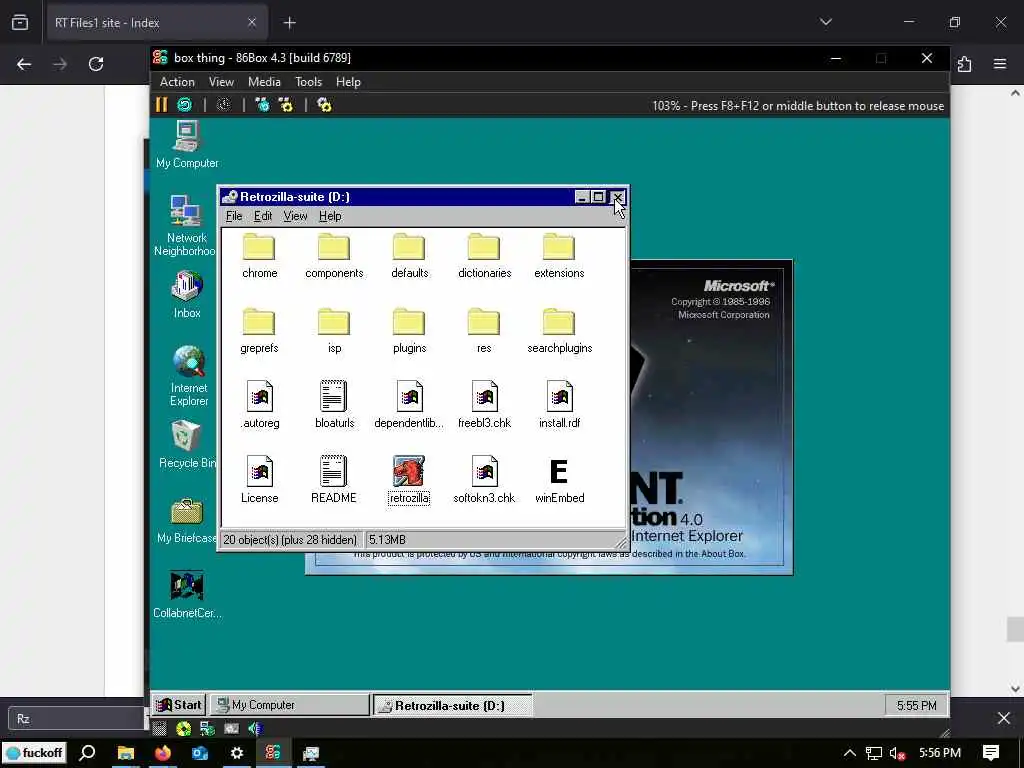Open the 86Box Action menu
Viewport: 1024px width, 768px height.
pos(177,82)
